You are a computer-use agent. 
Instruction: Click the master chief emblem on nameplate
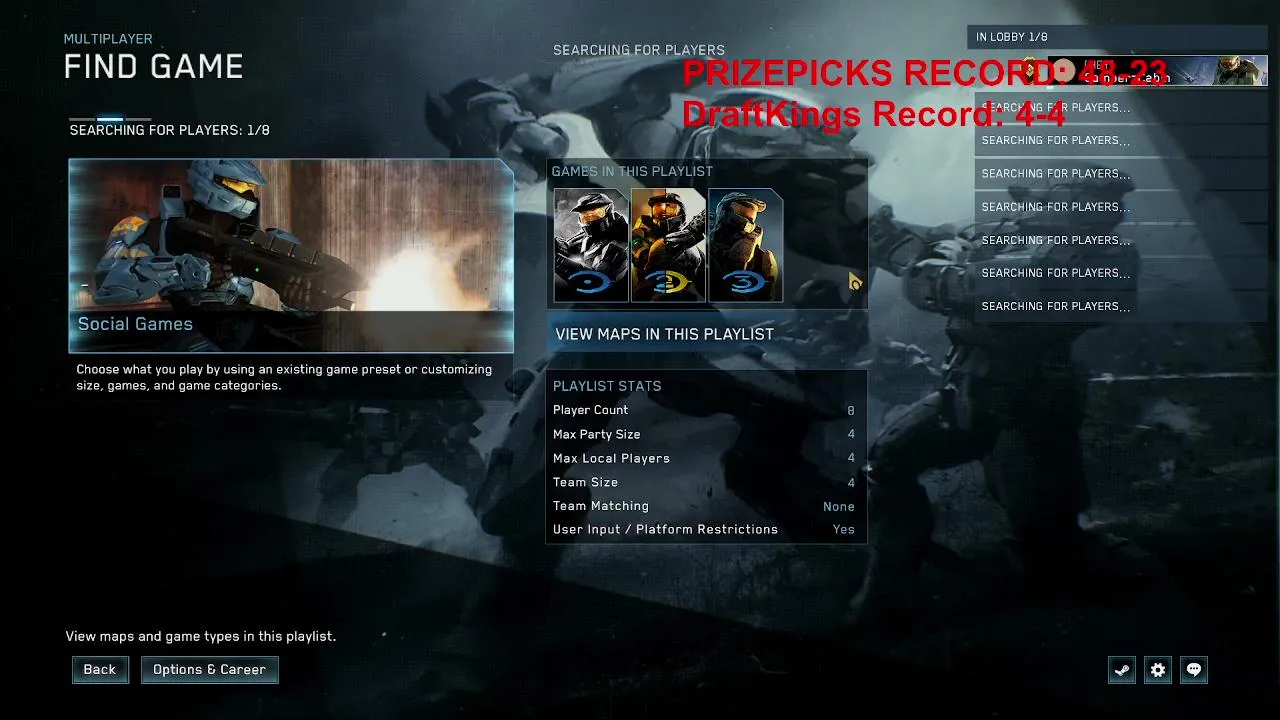tap(1241, 71)
